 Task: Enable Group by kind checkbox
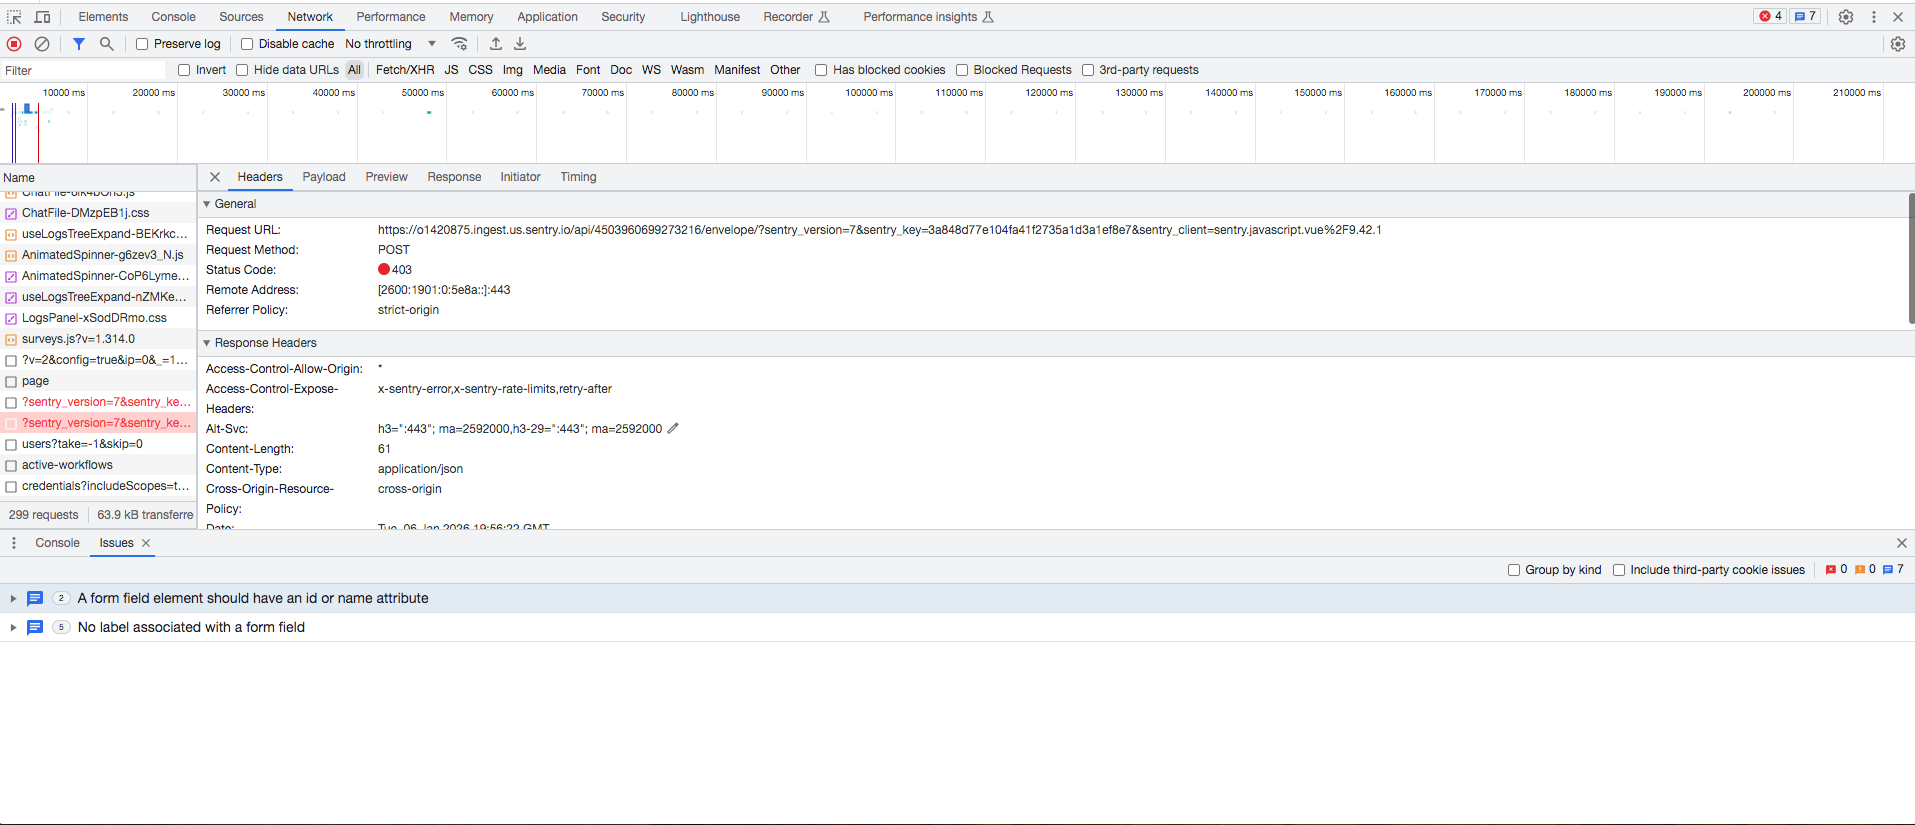[1514, 570]
